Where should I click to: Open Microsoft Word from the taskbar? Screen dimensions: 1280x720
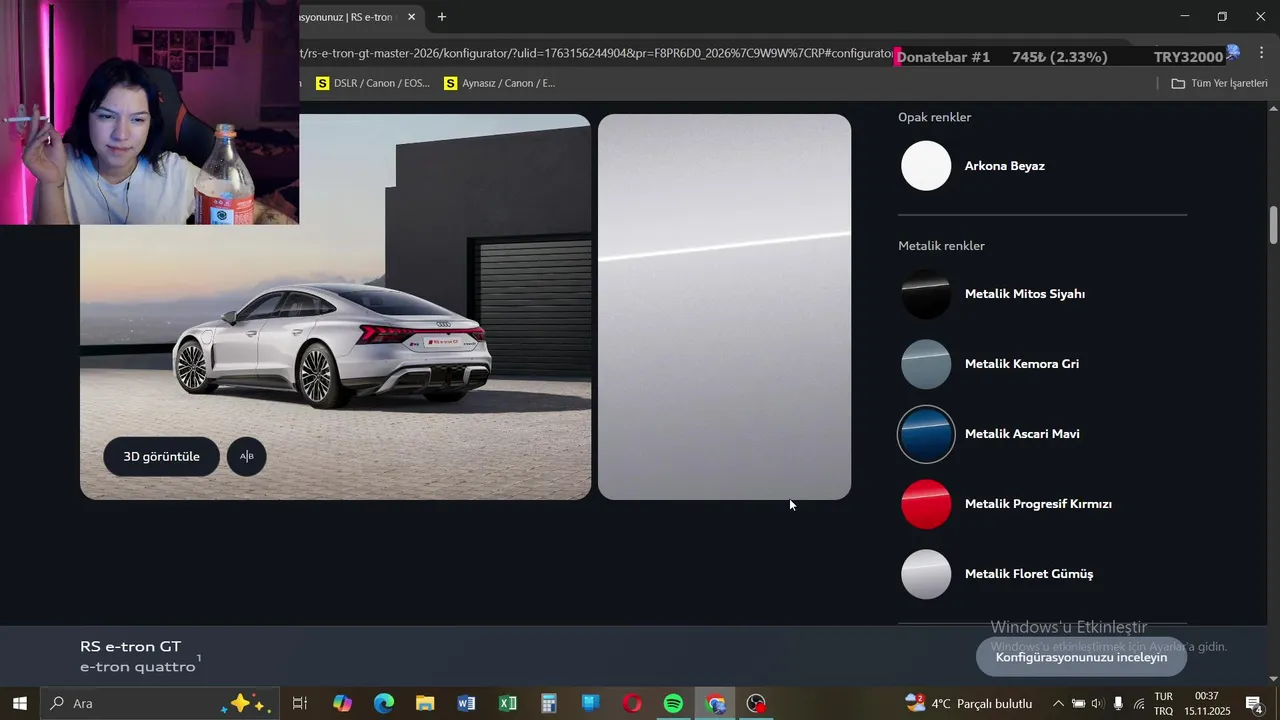[466, 704]
